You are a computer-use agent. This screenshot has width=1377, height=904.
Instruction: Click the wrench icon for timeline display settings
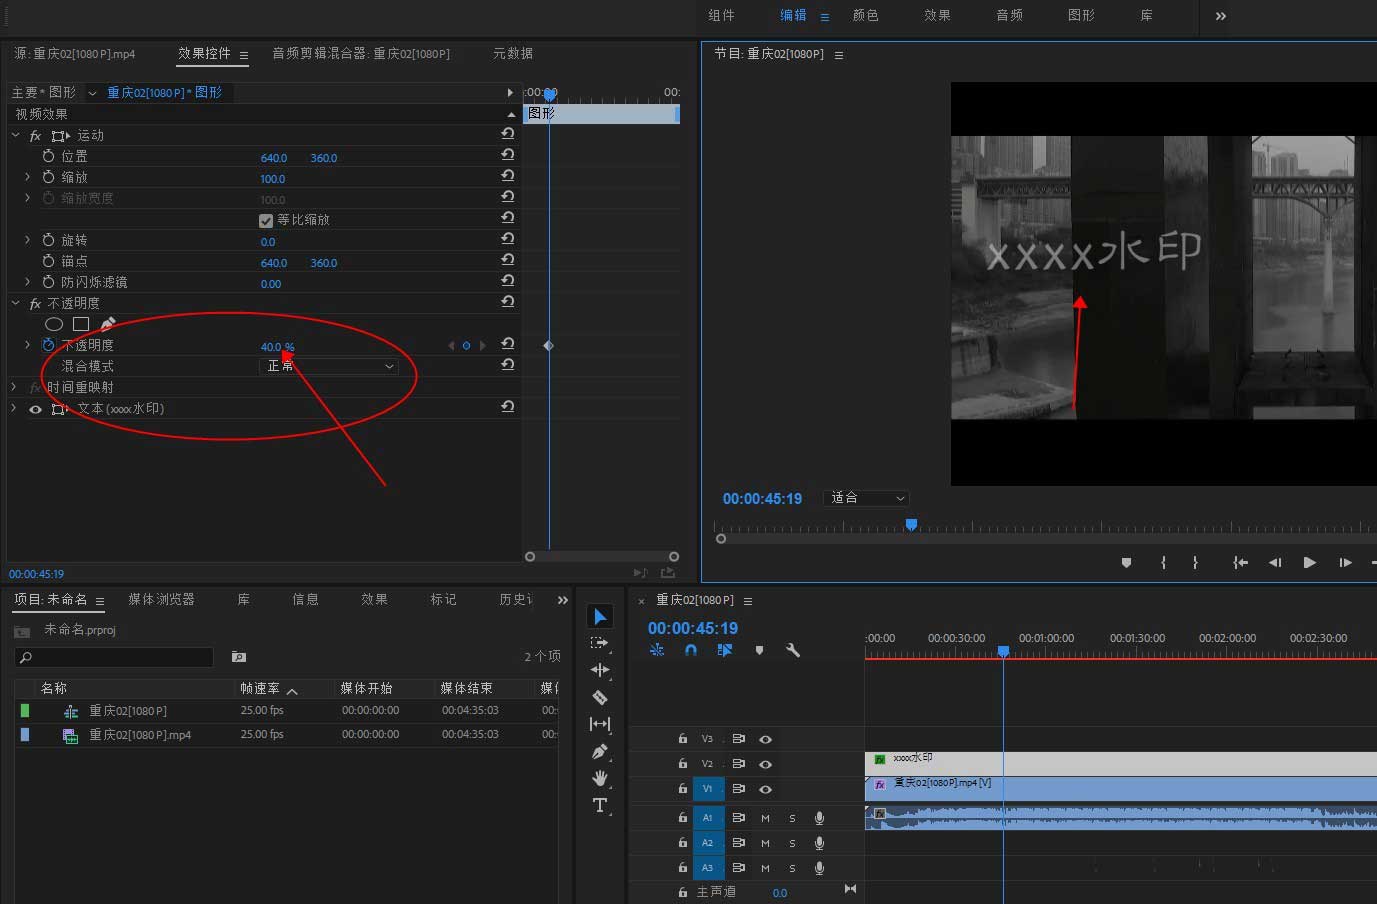tap(793, 650)
